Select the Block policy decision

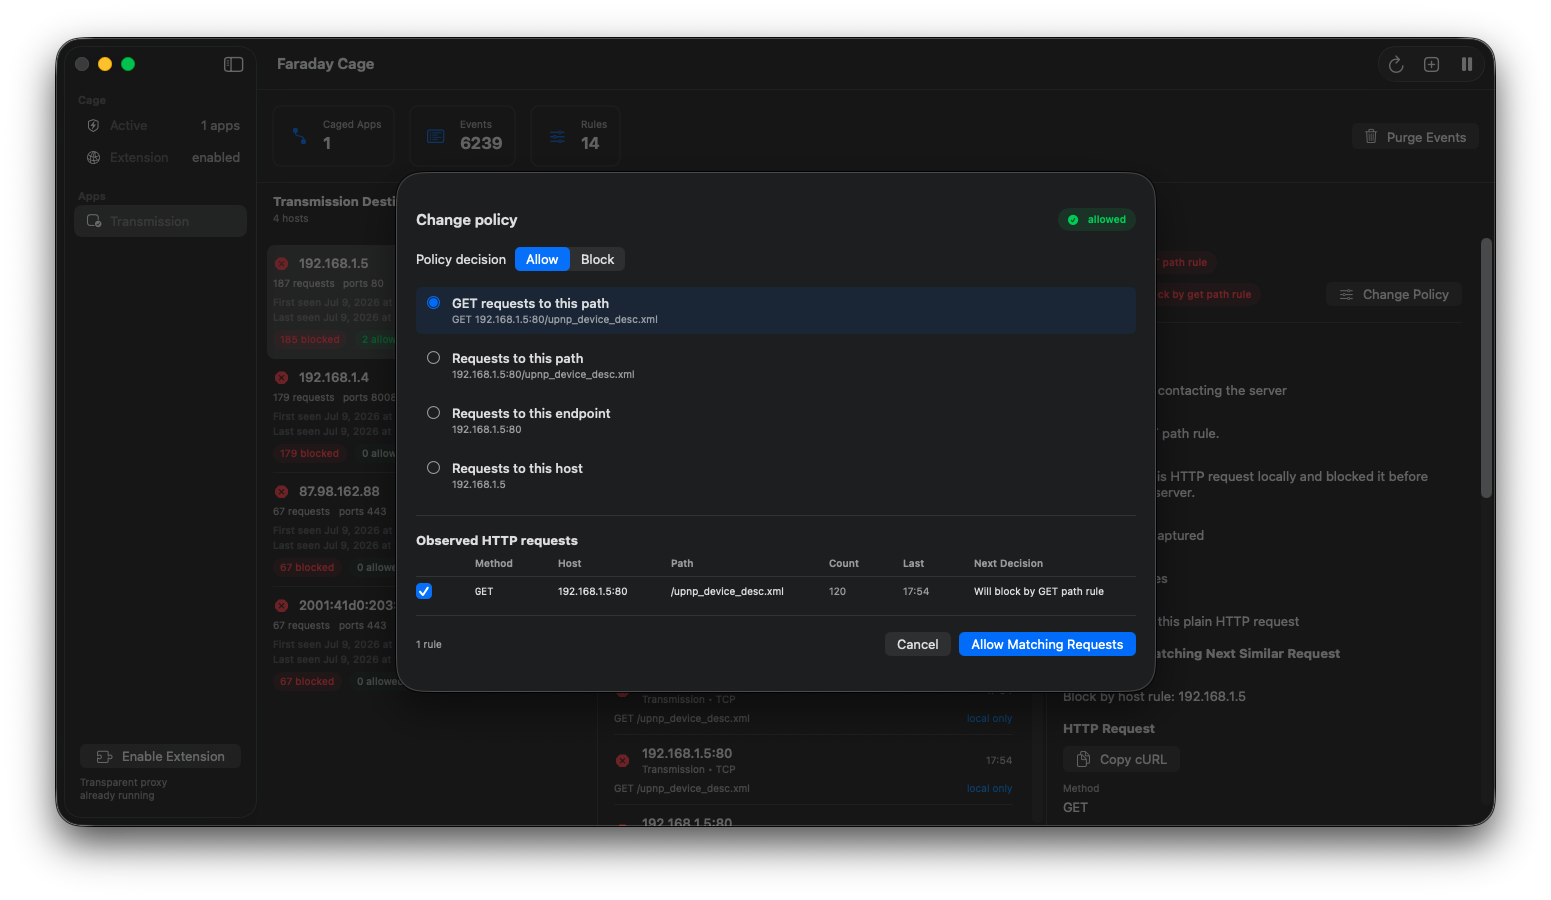[x=598, y=259]
